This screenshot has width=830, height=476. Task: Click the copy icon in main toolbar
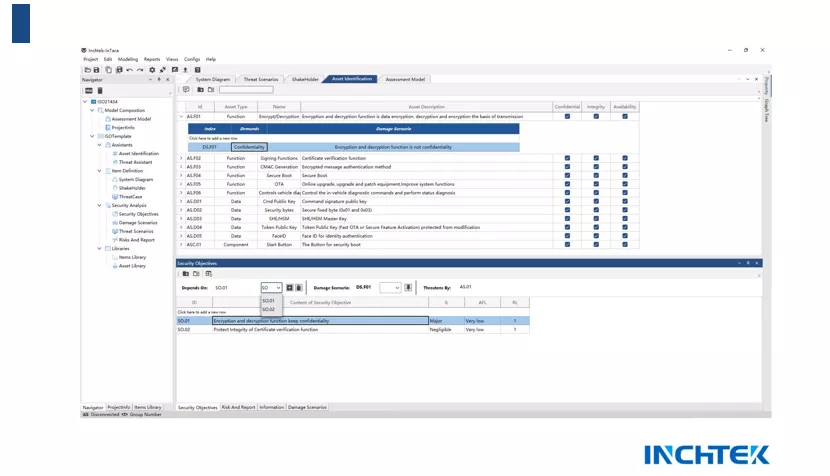(109, 70)
